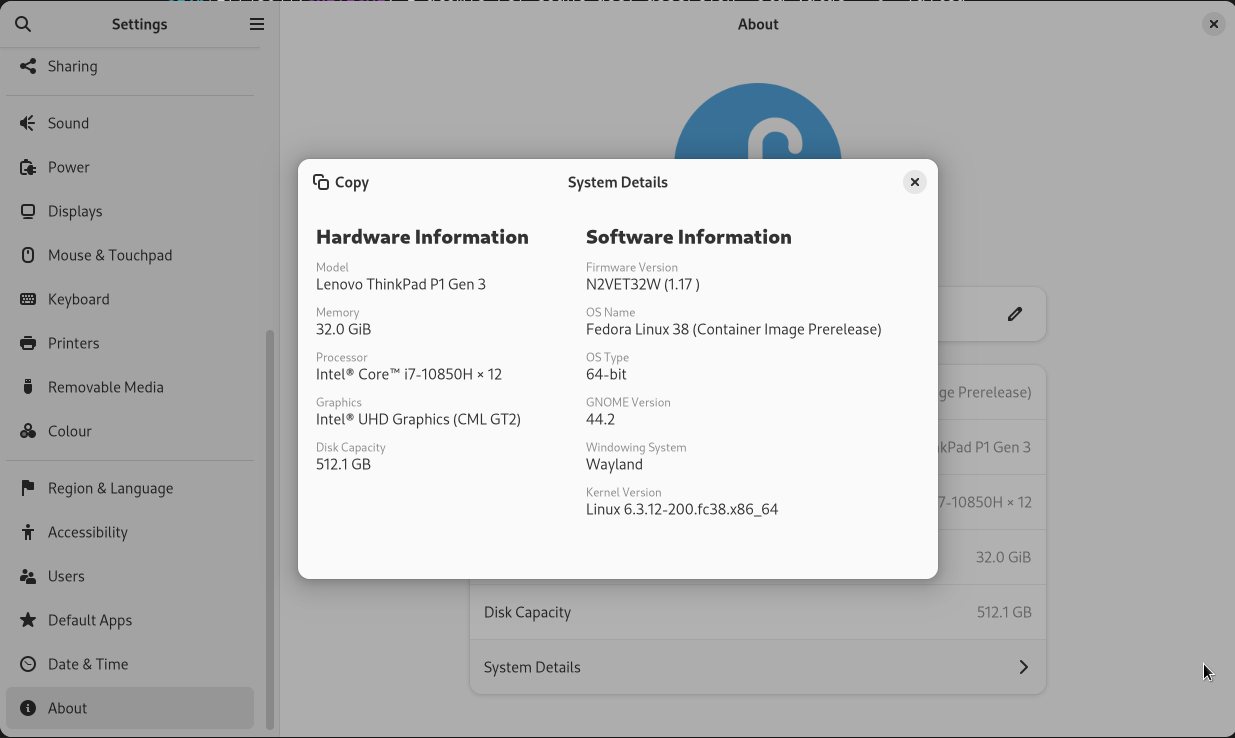Select the GNOME version 44.2 value
This screenshot has width=1235, height=738.
click(x=601, y=419)
